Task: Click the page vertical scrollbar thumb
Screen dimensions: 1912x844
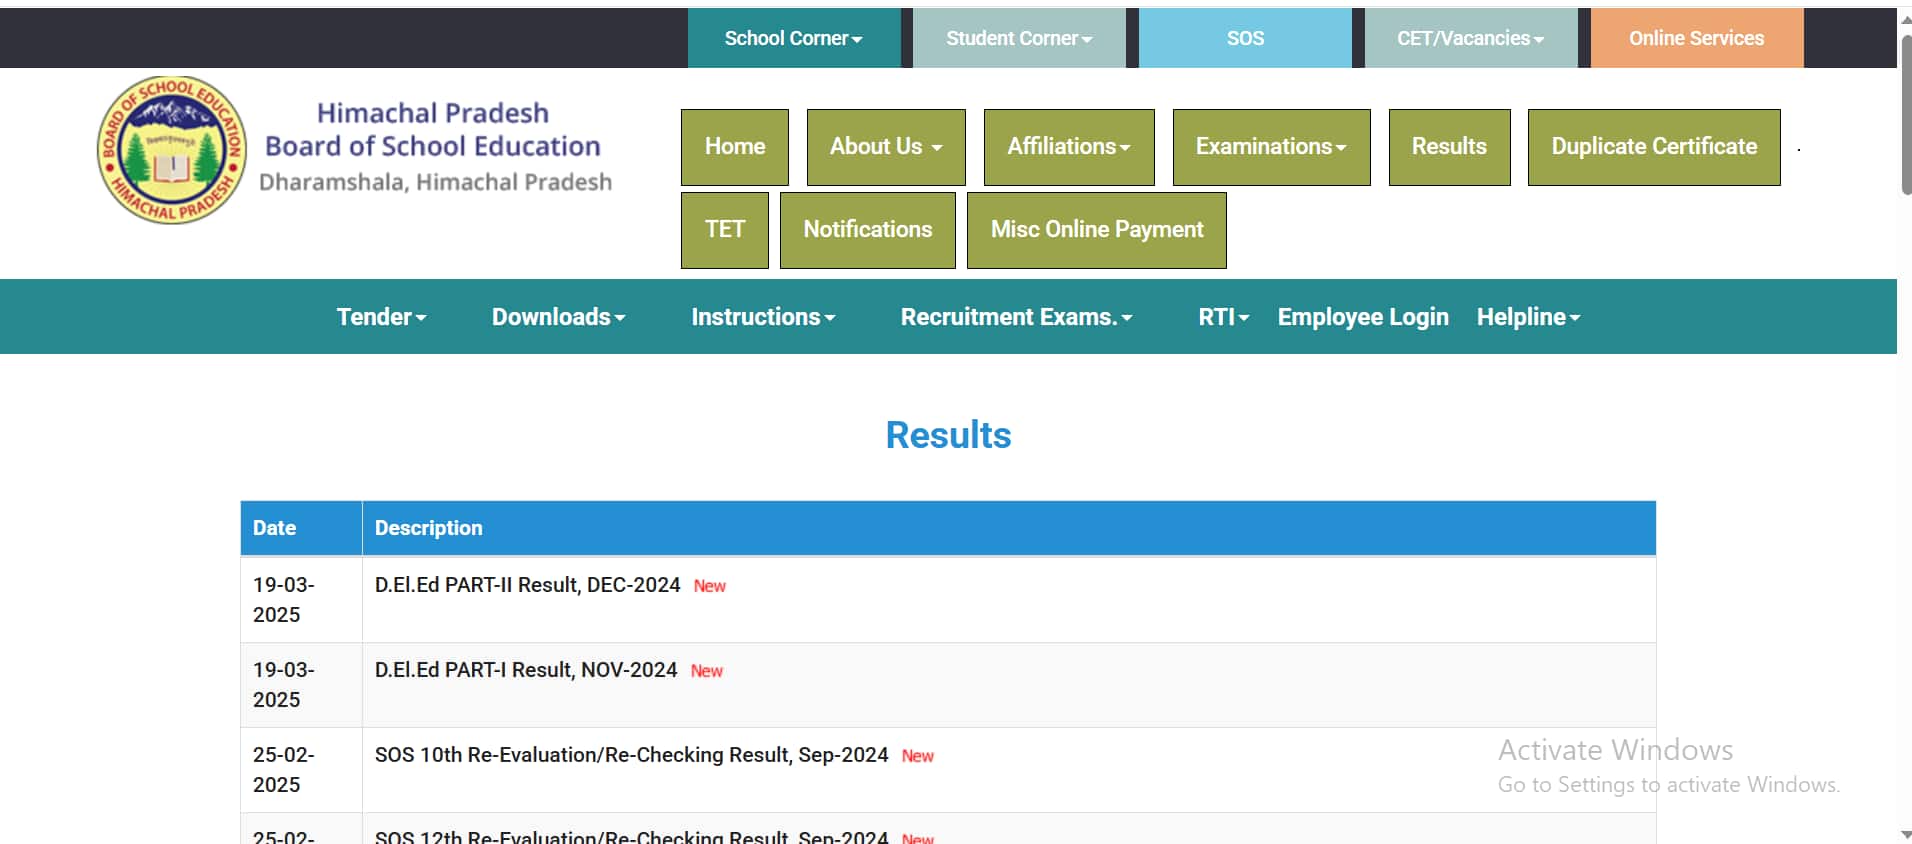Action: click(x=1905, y=113)
